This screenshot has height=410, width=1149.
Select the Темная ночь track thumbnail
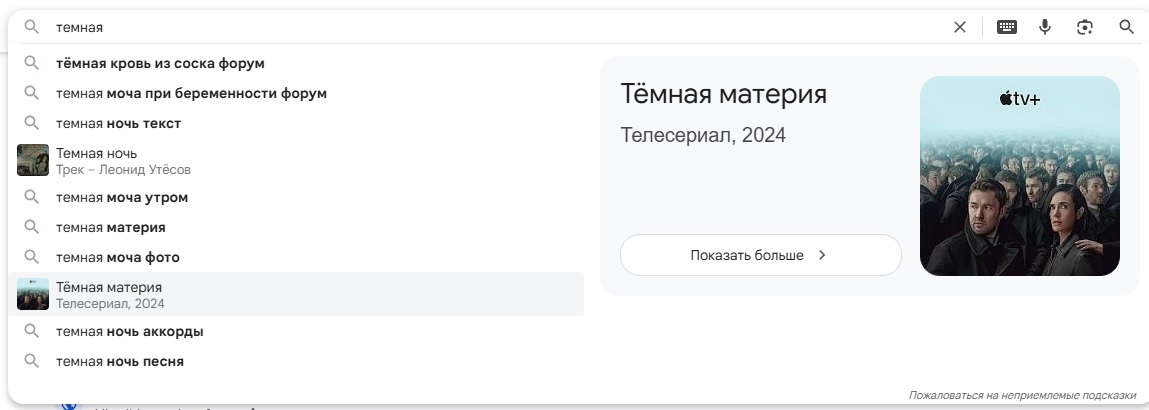point(33,160)
